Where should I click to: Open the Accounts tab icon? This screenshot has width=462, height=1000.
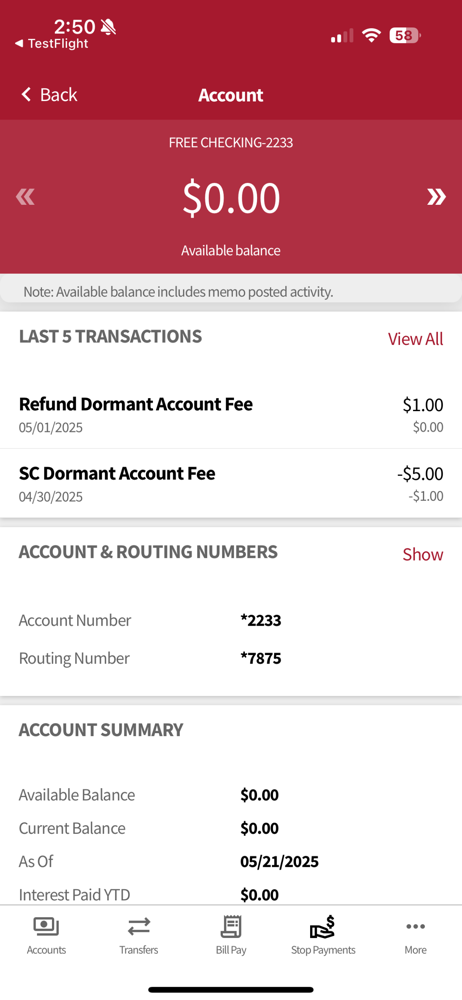(x=46, y=927)
